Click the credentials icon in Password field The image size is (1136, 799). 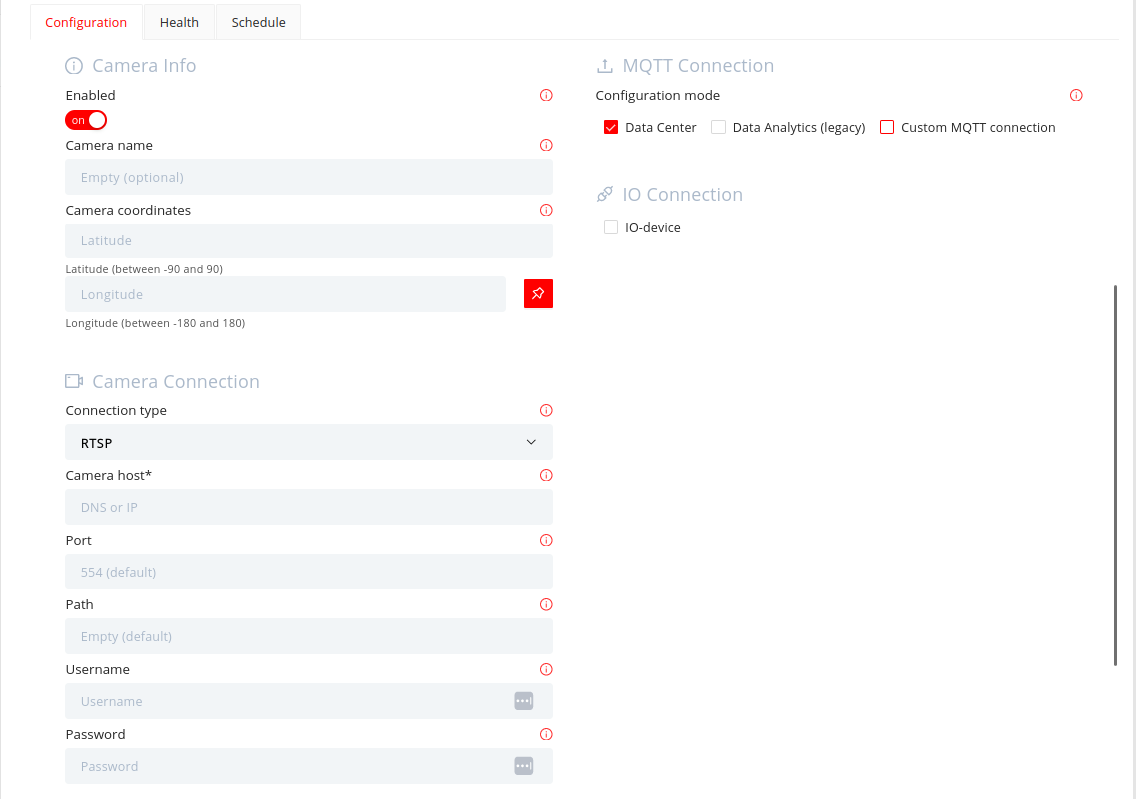click(x=524, y=766)
